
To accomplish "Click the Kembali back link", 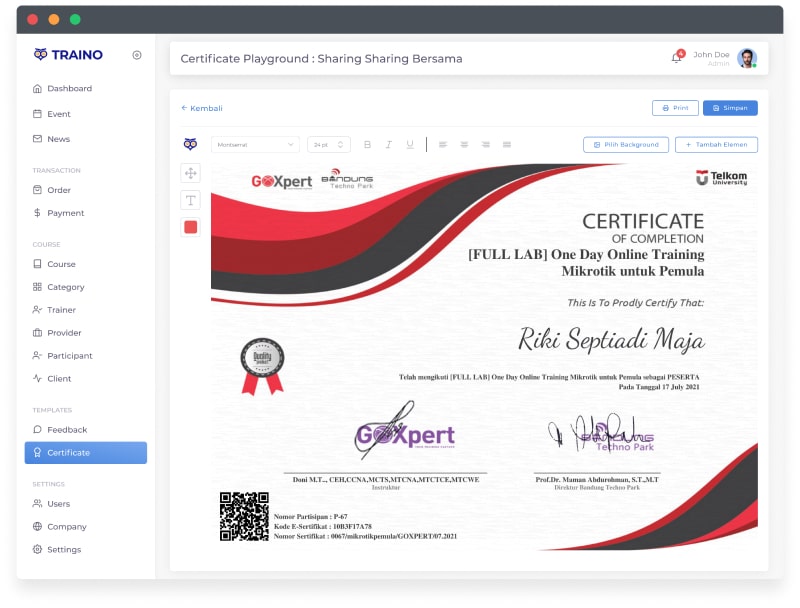I will click(x=202, y=108).
